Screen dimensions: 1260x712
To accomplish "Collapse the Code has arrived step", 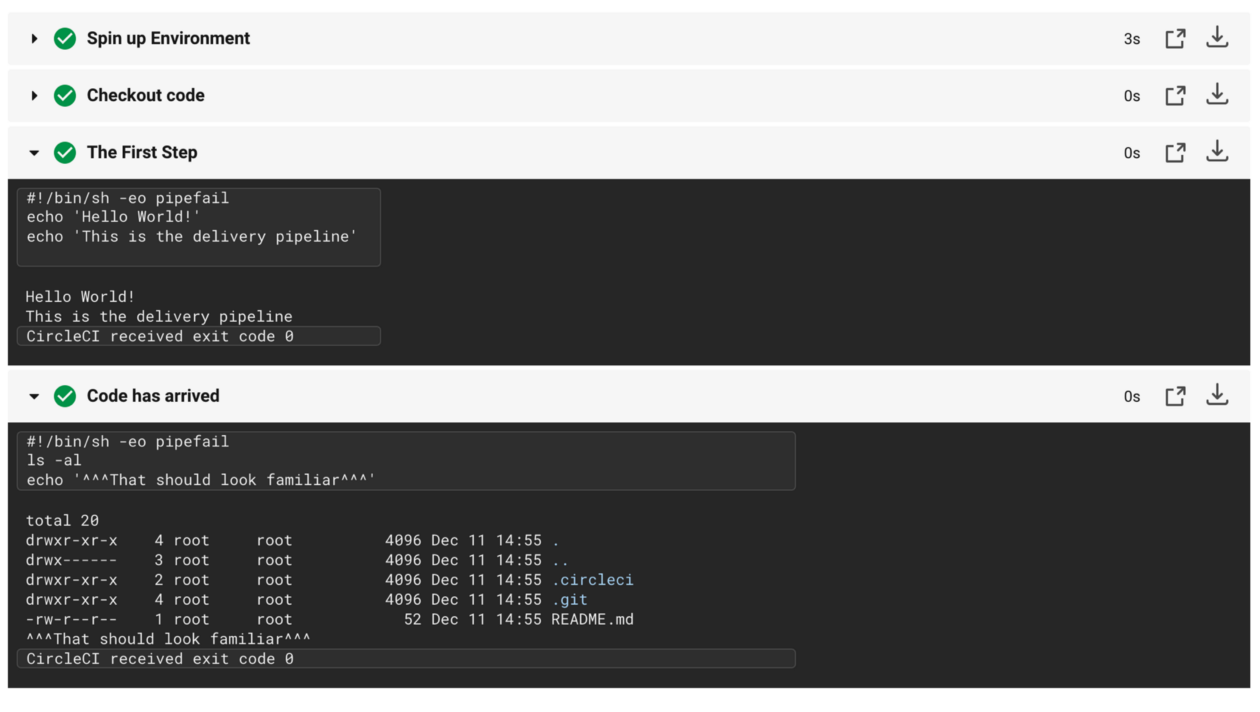I will point(34,395).
